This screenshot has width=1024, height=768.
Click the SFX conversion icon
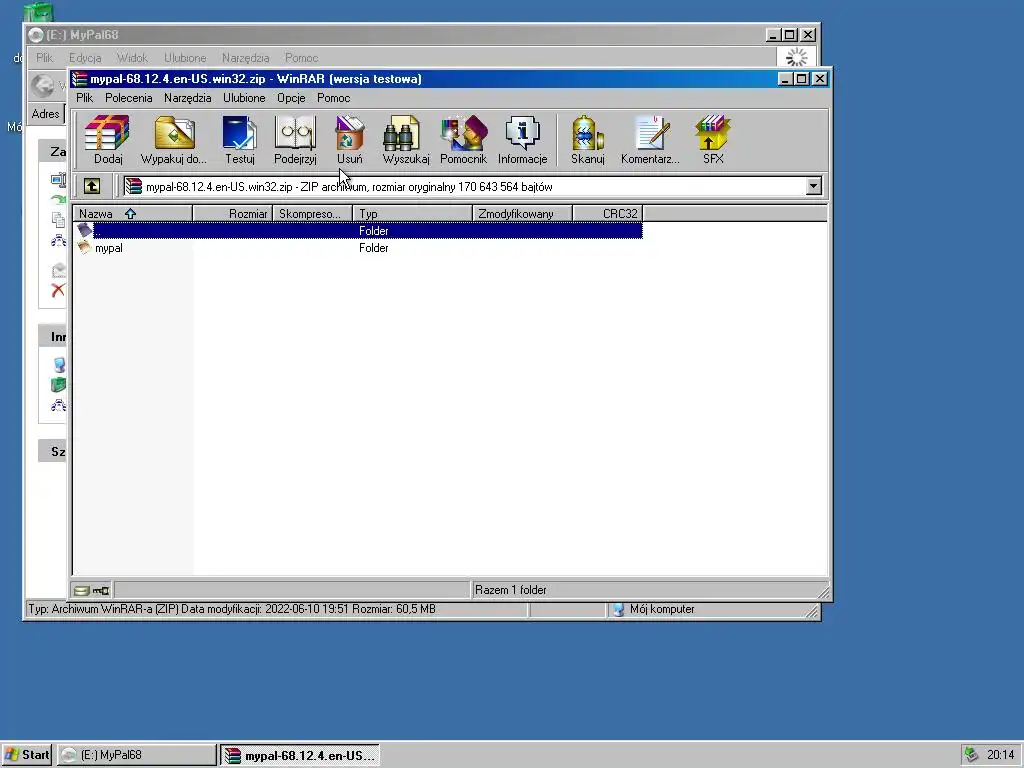(x=713, y=139)
